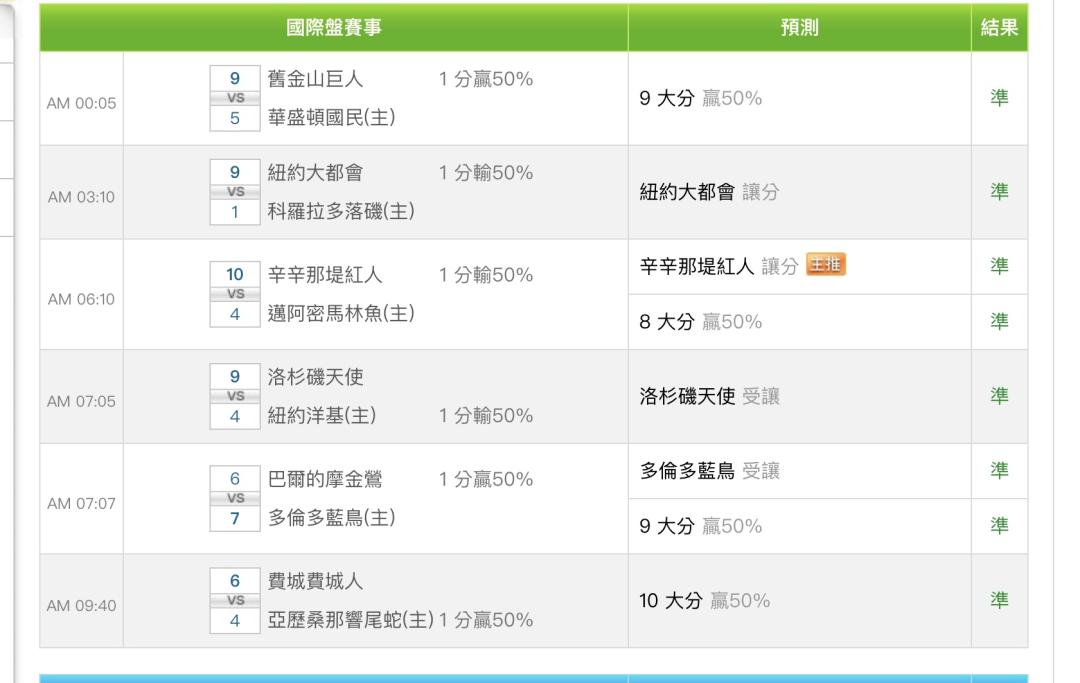Click the 1 分輸50% odds beside 紐約大都會
Viewport: 1080px width, 683px height.
coord(486,173)
